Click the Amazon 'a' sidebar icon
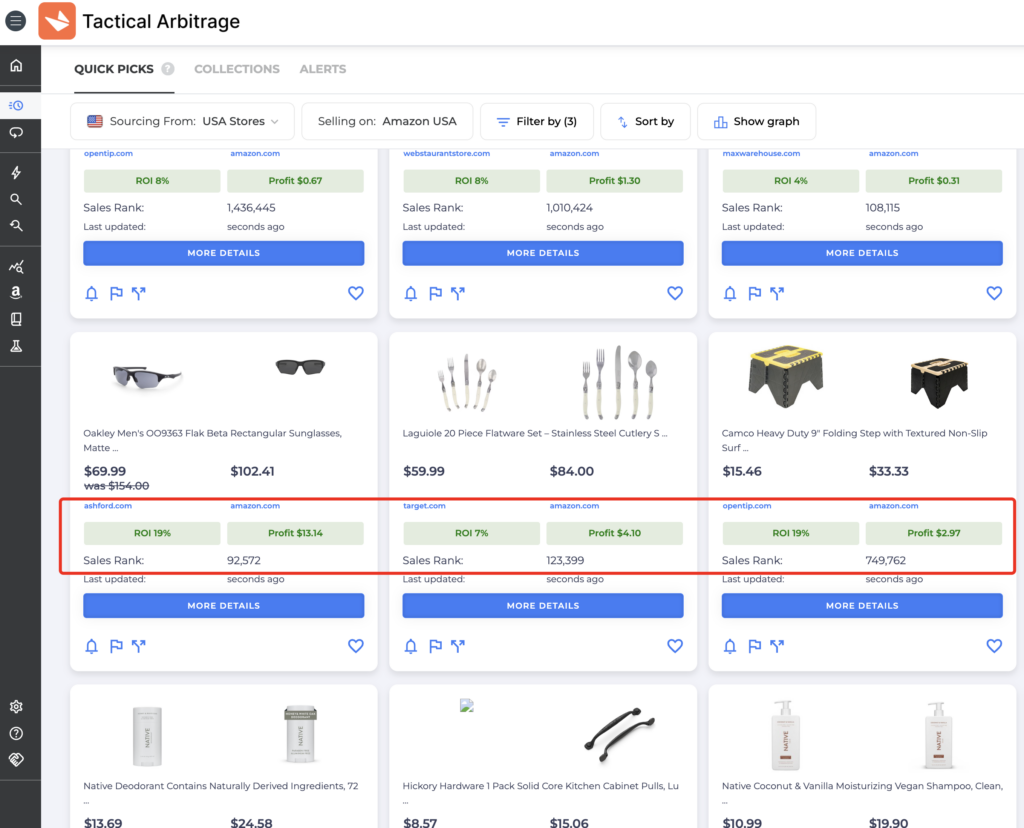 click(16, 293)
